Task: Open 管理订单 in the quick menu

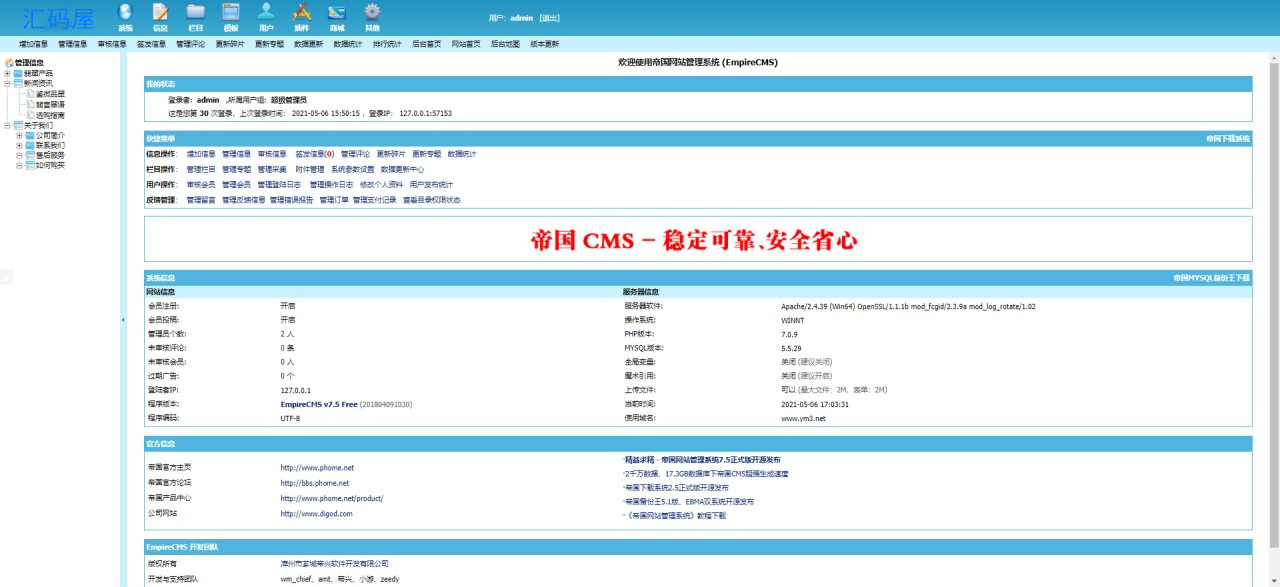Action: (334, 200)
